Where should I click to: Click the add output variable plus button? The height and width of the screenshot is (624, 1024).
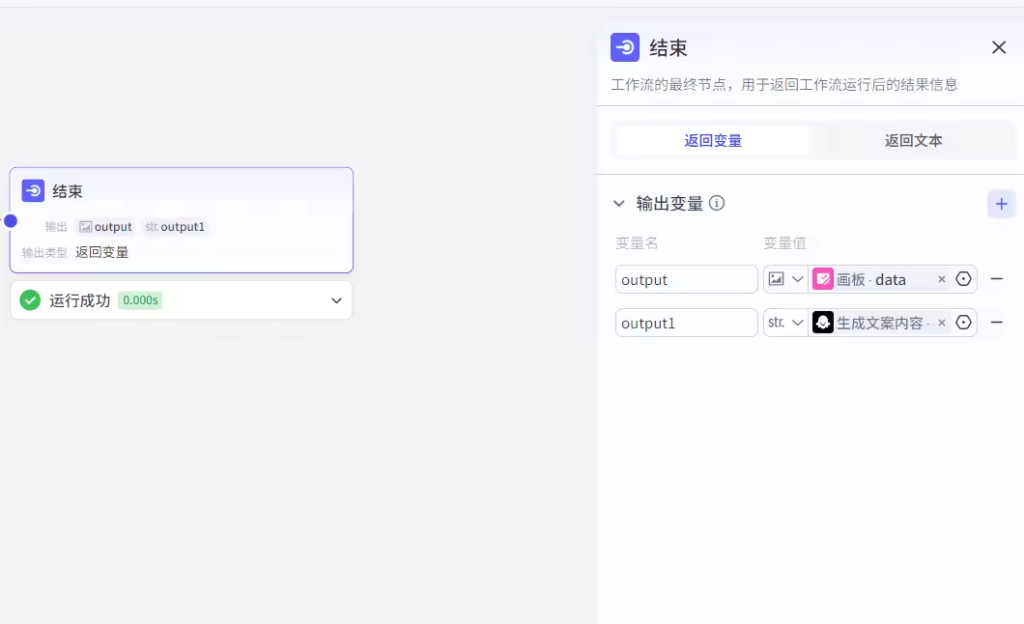(x=1001, y=204)
